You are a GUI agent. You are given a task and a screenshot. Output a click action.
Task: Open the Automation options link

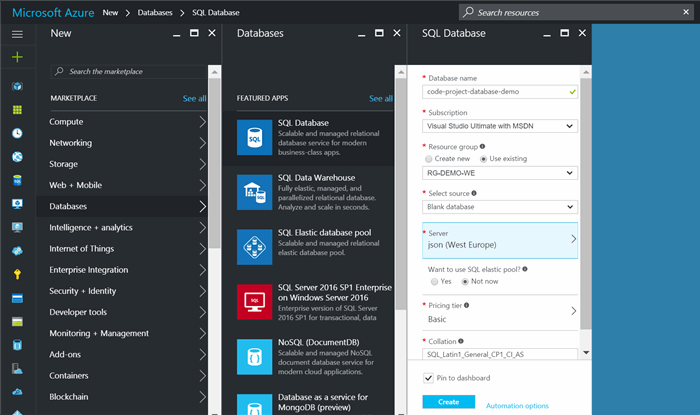(517, 406)
